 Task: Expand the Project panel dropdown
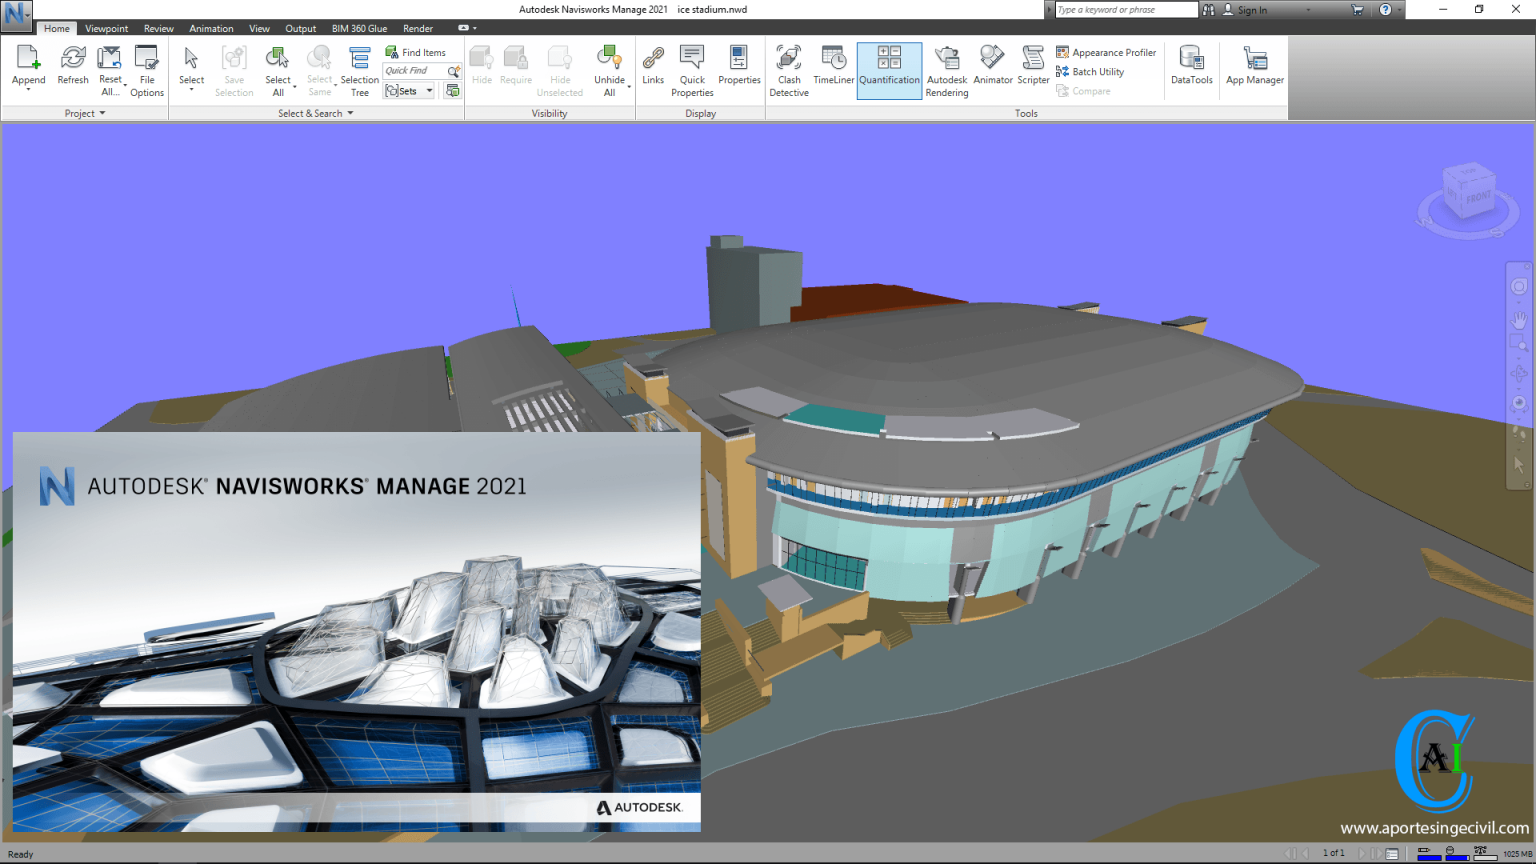(85, 113)
